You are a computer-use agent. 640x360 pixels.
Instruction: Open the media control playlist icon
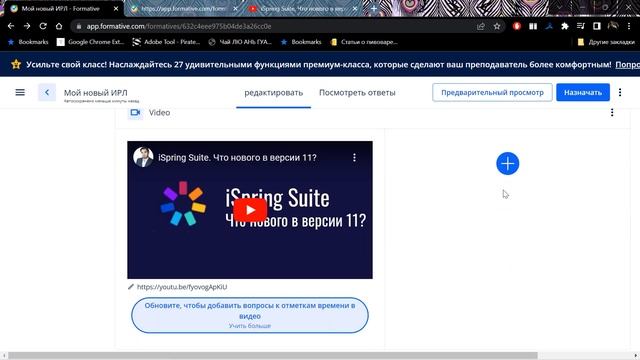click(580, 26)
